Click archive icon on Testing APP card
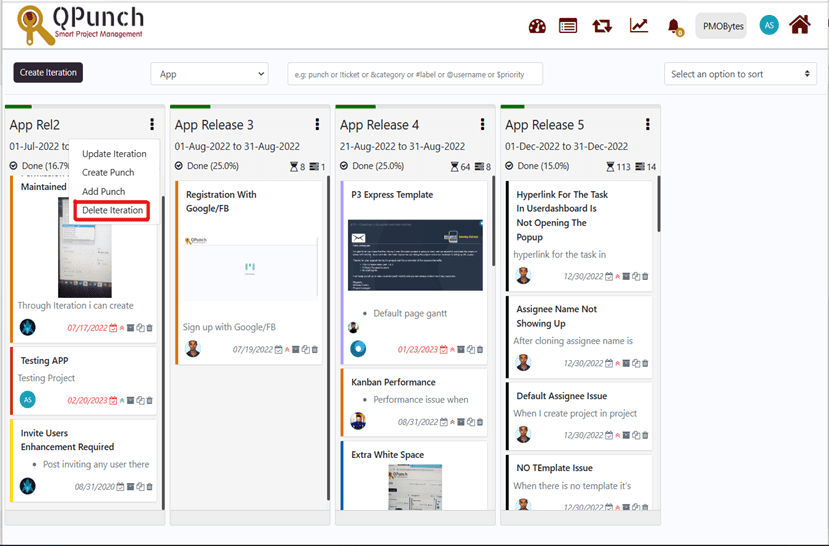Viewport: 829px width, 546px height. pyautogui.click(x=131, y=400)
